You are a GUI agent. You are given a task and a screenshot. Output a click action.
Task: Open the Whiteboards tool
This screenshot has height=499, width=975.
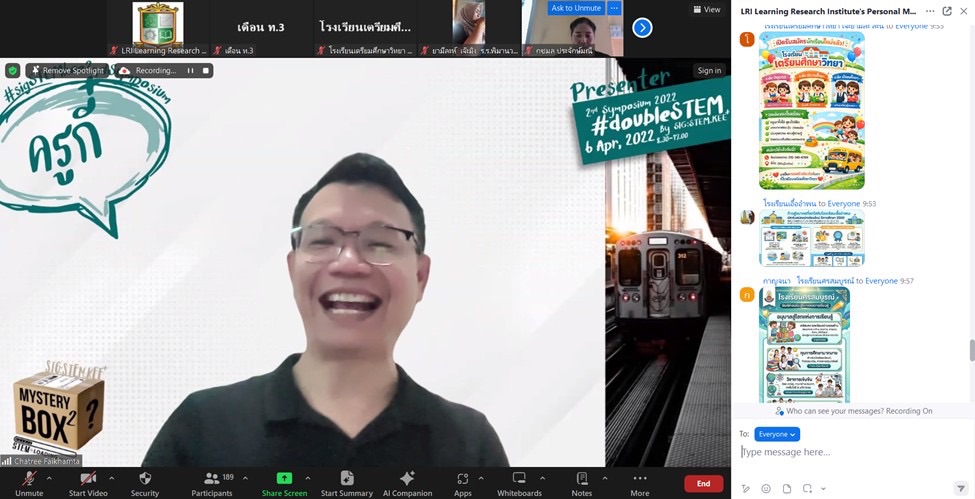[519, 479]
